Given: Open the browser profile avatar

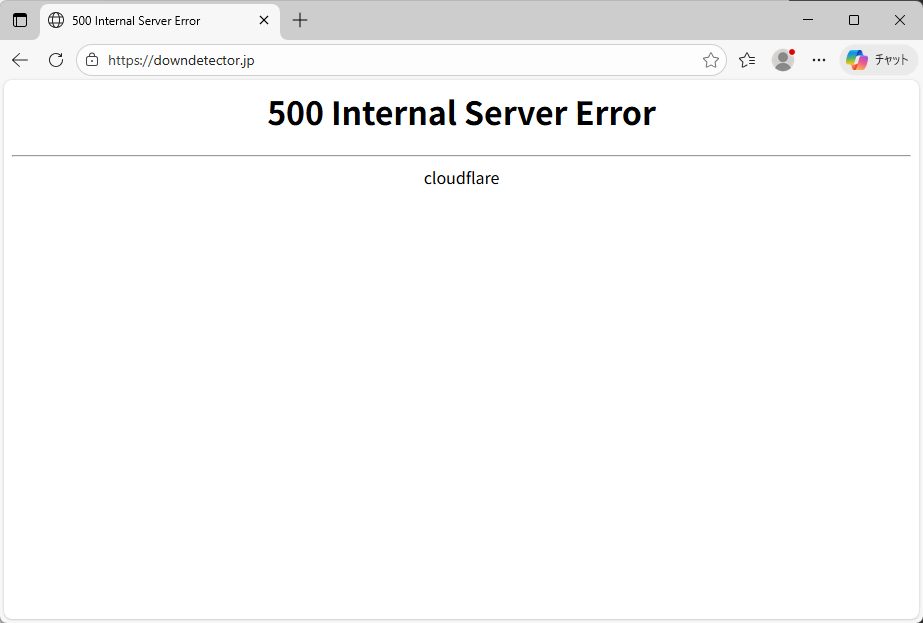Looking at the screenshot, I should (783, 60).
